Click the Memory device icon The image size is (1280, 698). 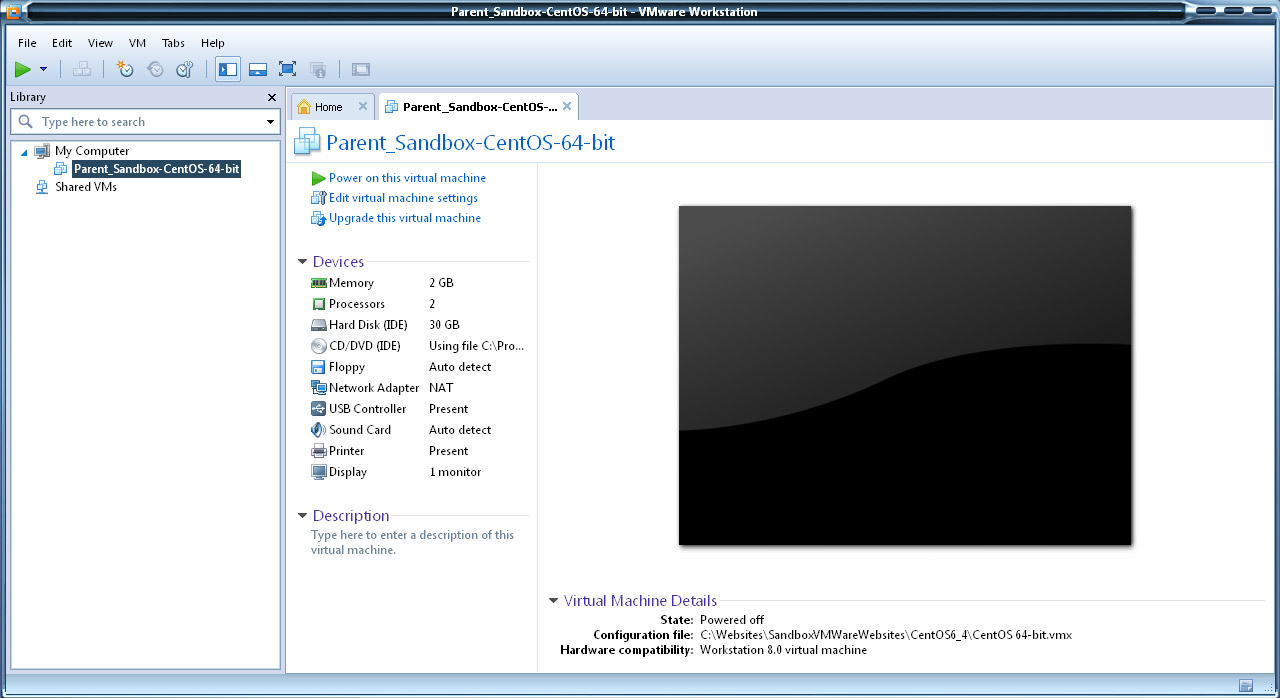[x=319, y=283]
